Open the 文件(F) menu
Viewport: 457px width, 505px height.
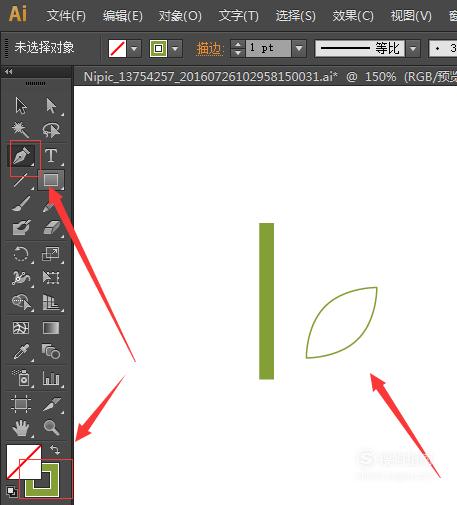[x=66, y=16]
